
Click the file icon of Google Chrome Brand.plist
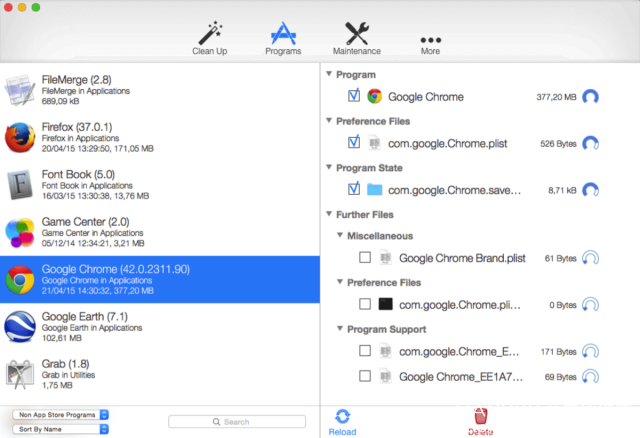(385, 258)
